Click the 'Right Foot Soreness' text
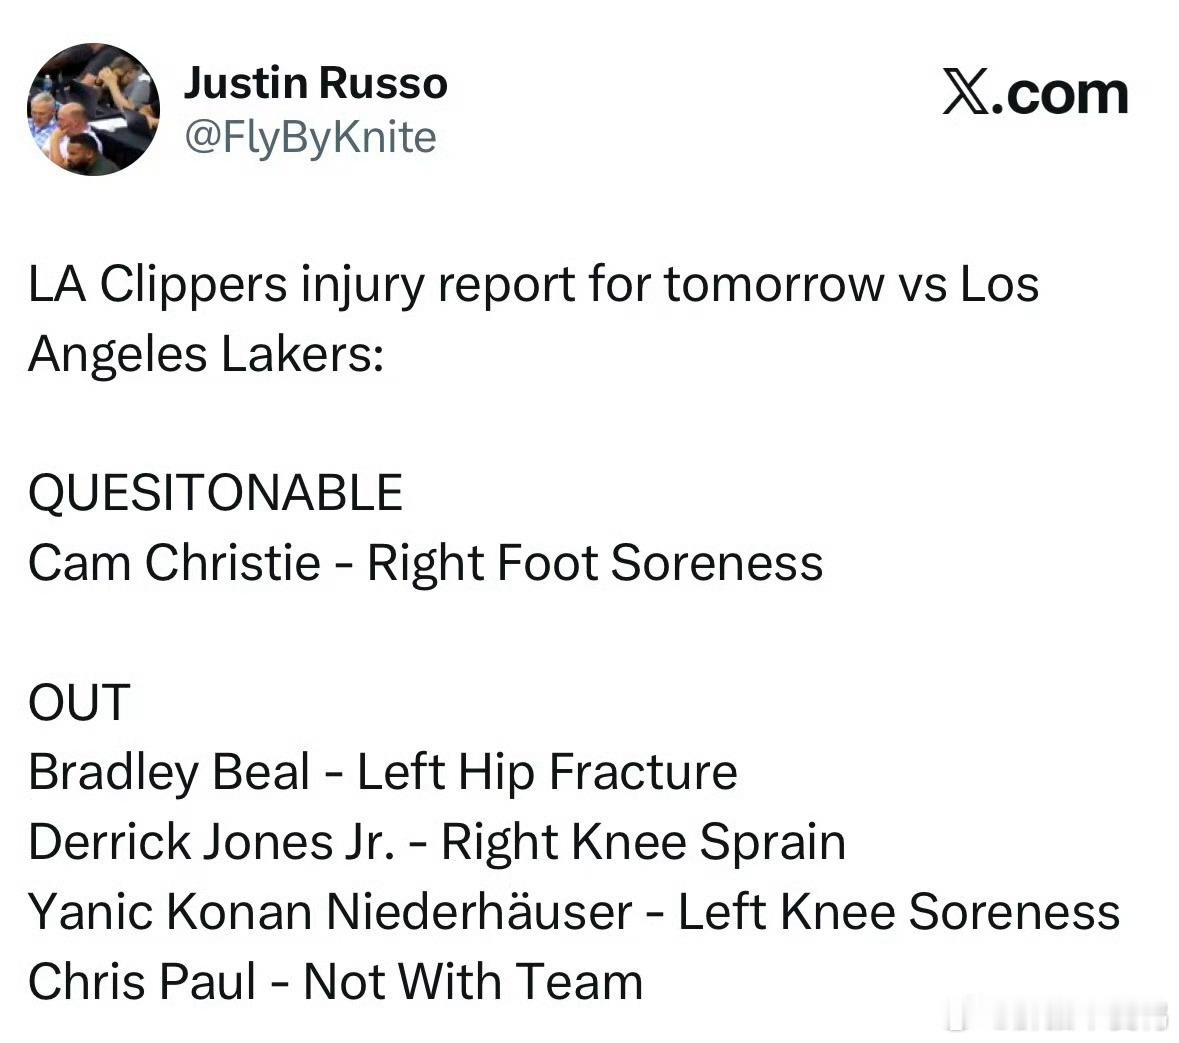Image resolution: width=1179 pixels, height=1043 pixels. [595, 563]
